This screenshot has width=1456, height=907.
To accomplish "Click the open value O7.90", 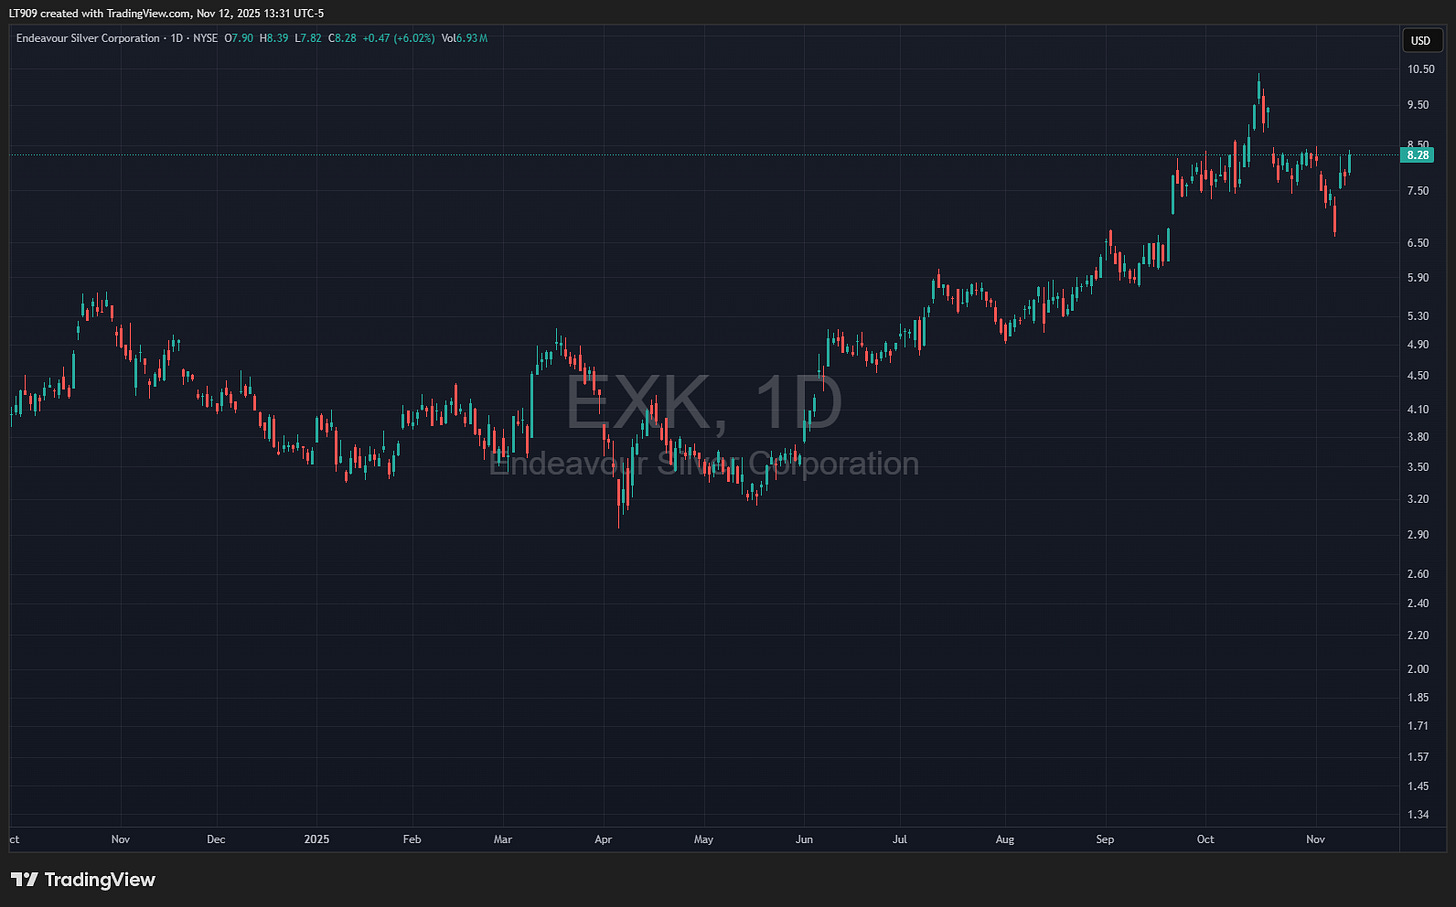I will click(239, 38).
